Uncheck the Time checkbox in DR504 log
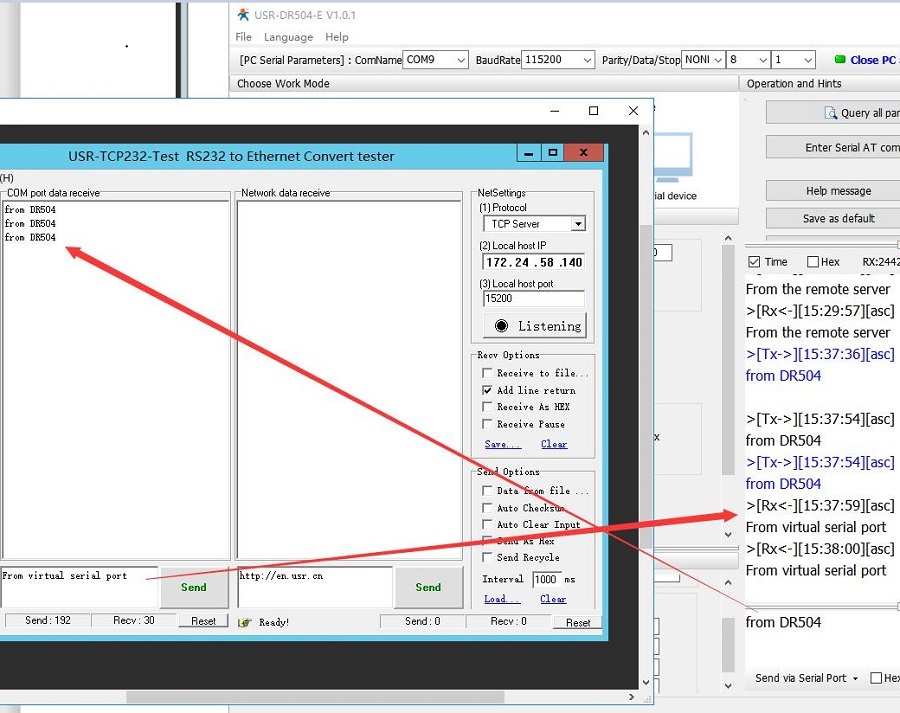Screen dimensions: 900x713 [754, 262]
